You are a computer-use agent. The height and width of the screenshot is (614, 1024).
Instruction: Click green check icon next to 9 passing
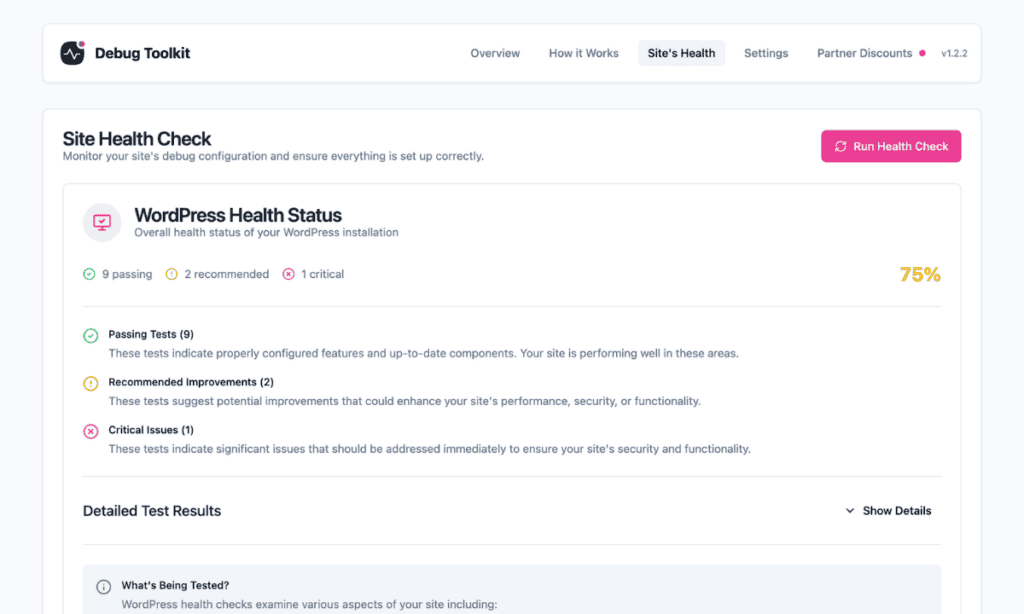point(89,274)
